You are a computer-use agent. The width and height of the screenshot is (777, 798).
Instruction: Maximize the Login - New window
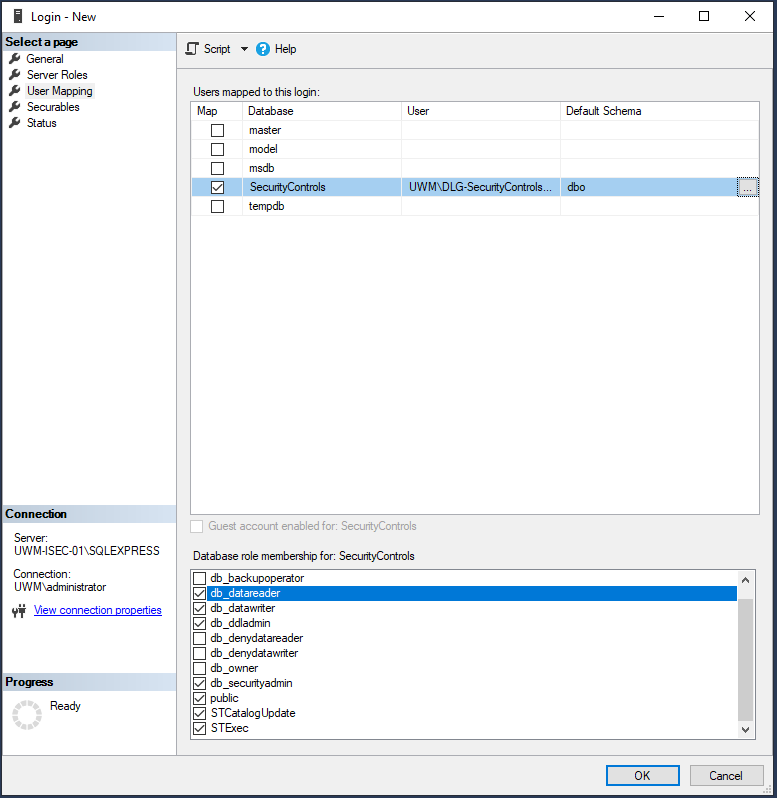tap(704, 16)
